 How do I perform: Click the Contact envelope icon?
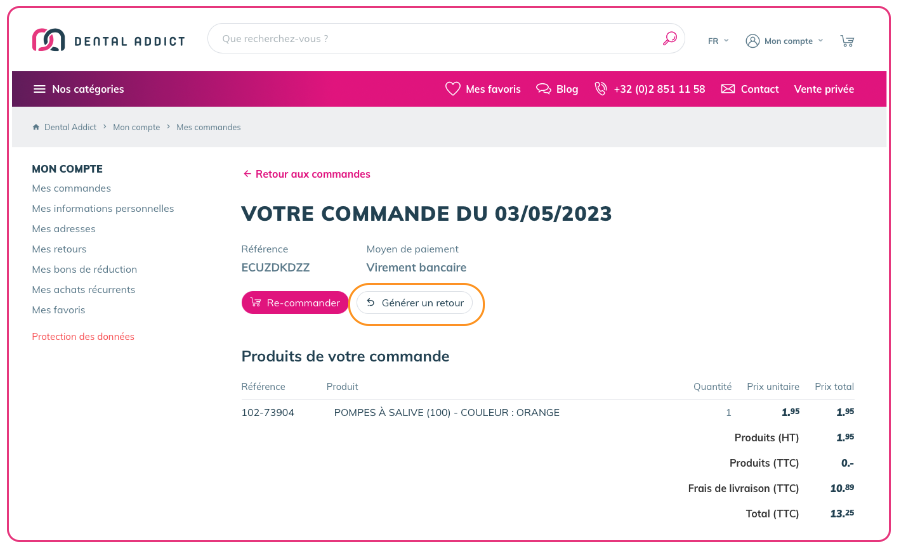pyautogui.click(x=728, y=89)
